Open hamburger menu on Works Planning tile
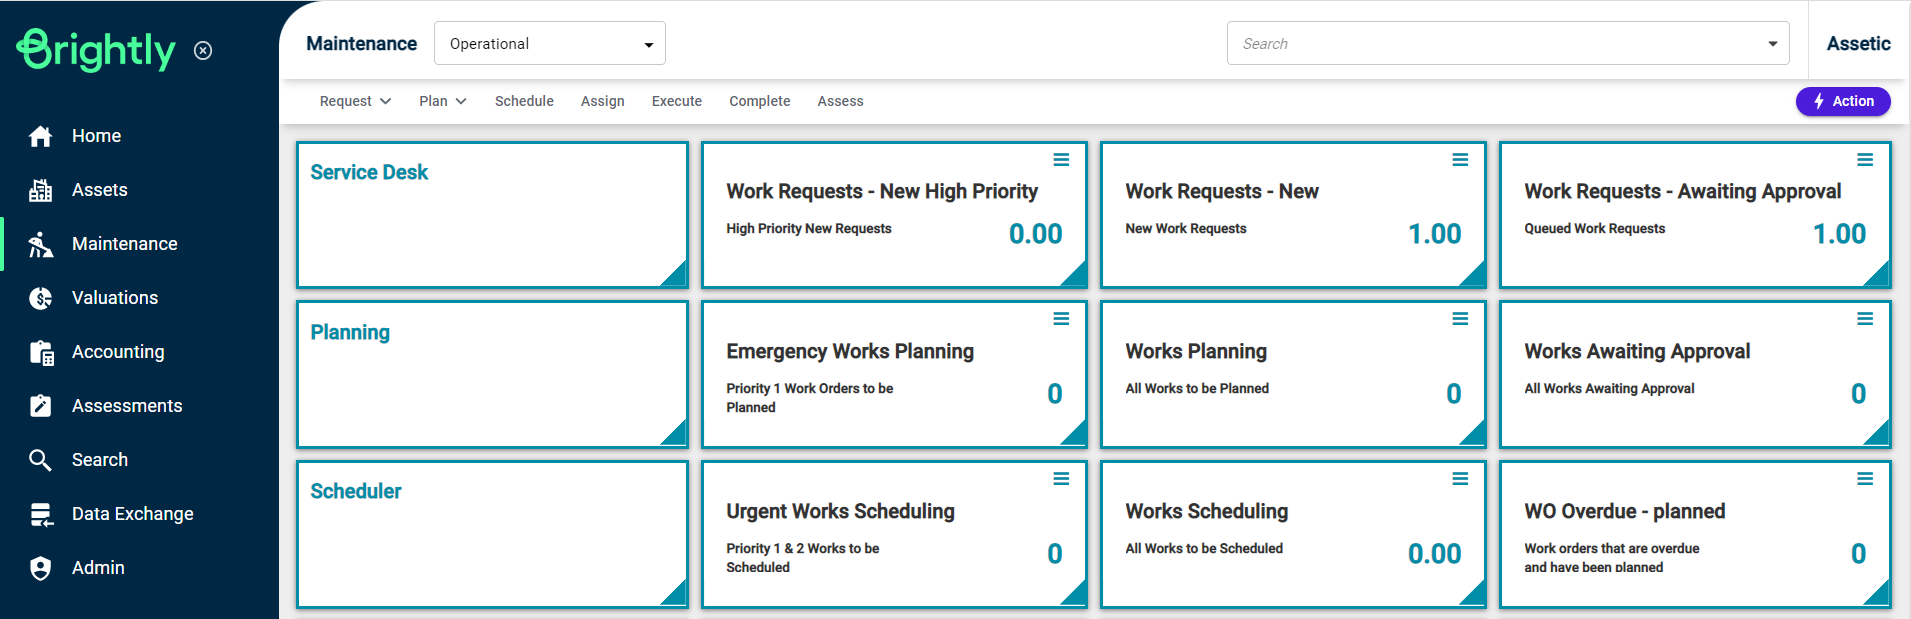This screenshot has width=1911, height=619. pyautogui.click(x=1460, y=319)
